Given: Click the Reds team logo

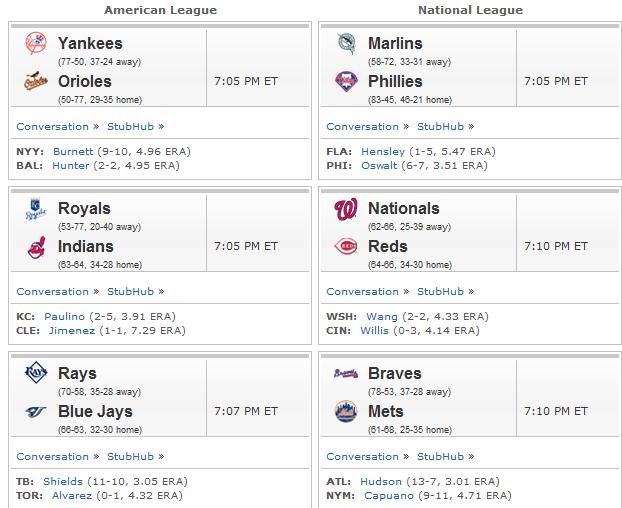Looking at the screenshot, I should [346, 246].
